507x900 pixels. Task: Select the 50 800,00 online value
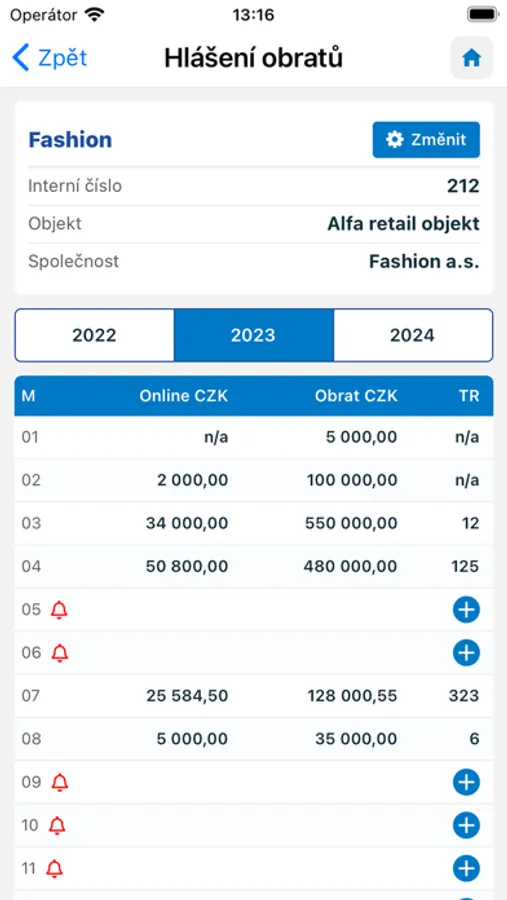(188, 567)
